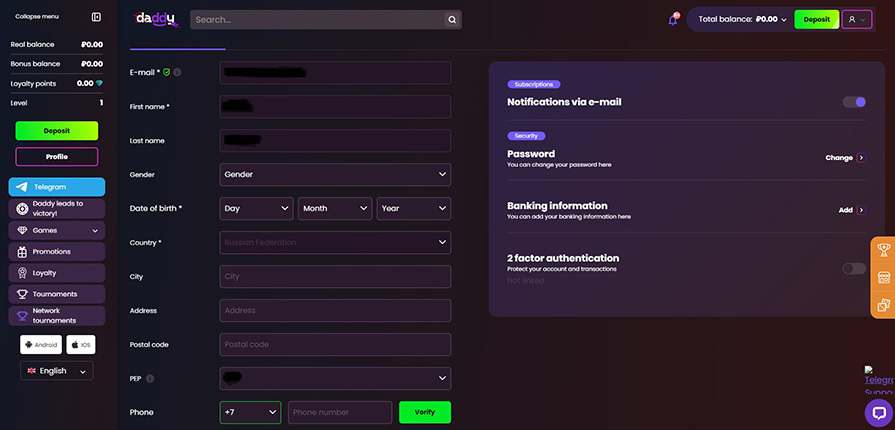Open the +7 phone code dropdown
895x430 pixels.
point(250,412)
